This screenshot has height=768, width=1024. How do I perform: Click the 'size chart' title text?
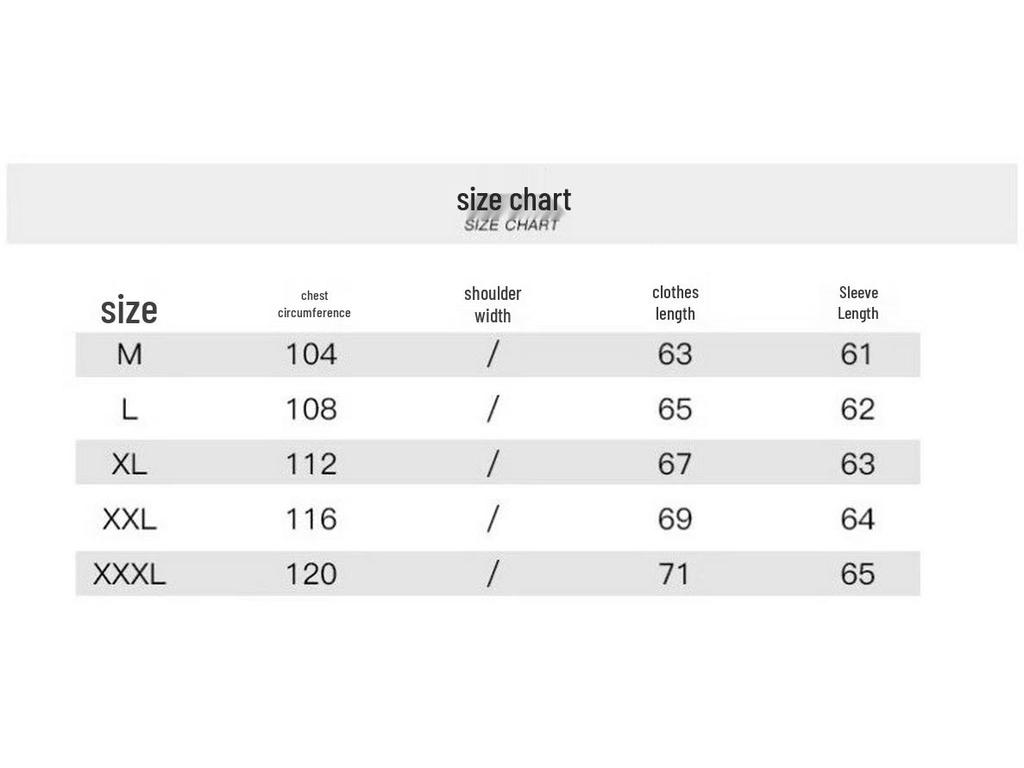pyautogui.click(x=513, y=200)
